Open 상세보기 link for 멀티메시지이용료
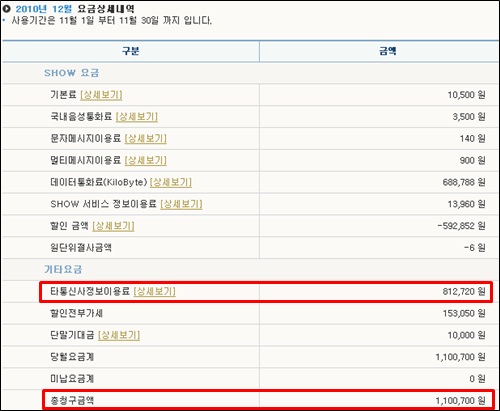Viewport: 500px width, 411px height. click(146, 160)
